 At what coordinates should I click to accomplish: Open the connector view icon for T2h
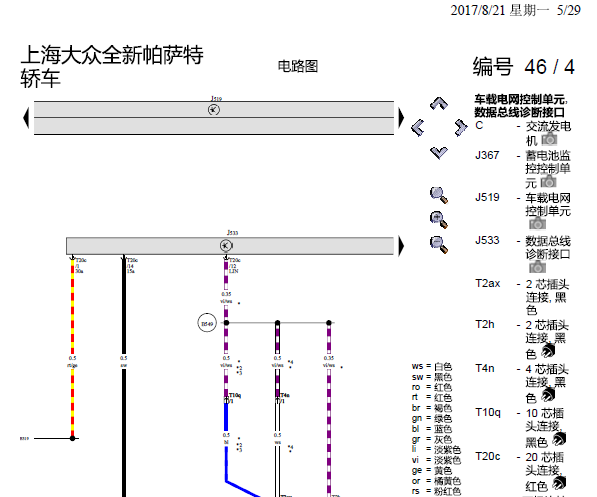coord(548,350)
